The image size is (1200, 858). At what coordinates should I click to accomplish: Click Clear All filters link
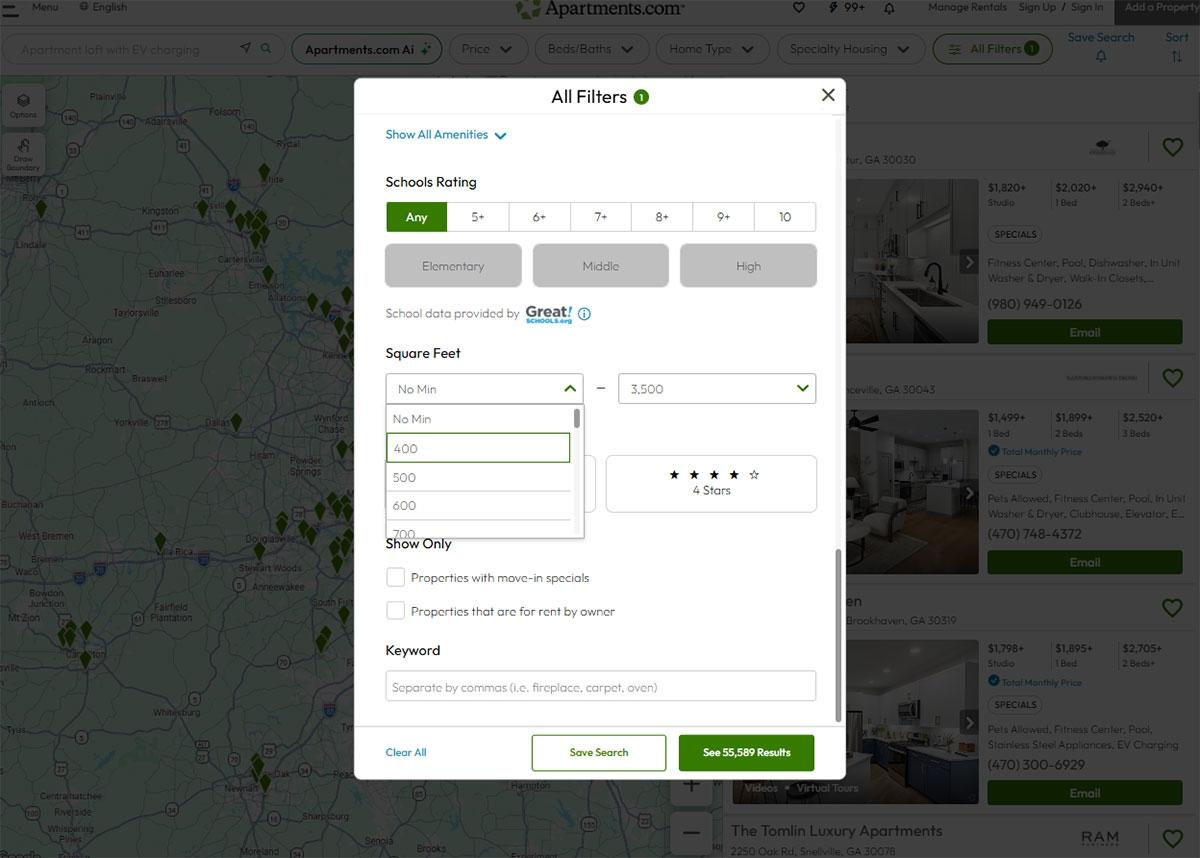(406, 752)
